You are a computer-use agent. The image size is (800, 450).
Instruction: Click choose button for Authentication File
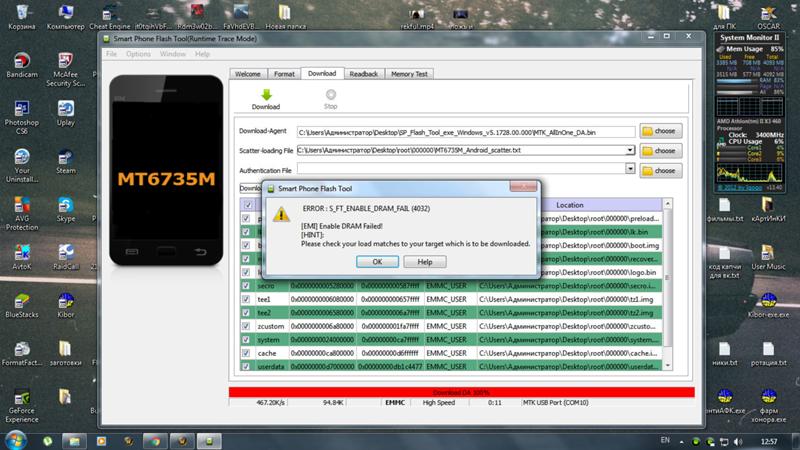click(661, 171)
